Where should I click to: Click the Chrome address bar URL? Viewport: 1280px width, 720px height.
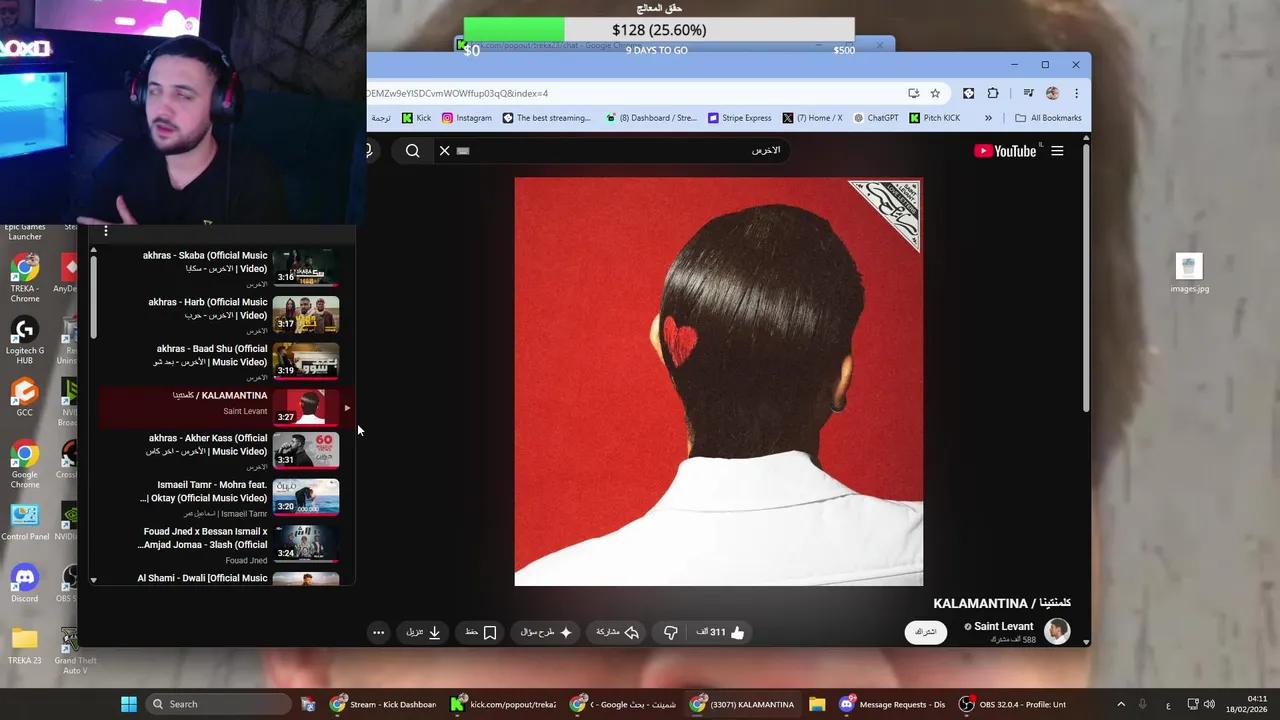tap(457, 93)
